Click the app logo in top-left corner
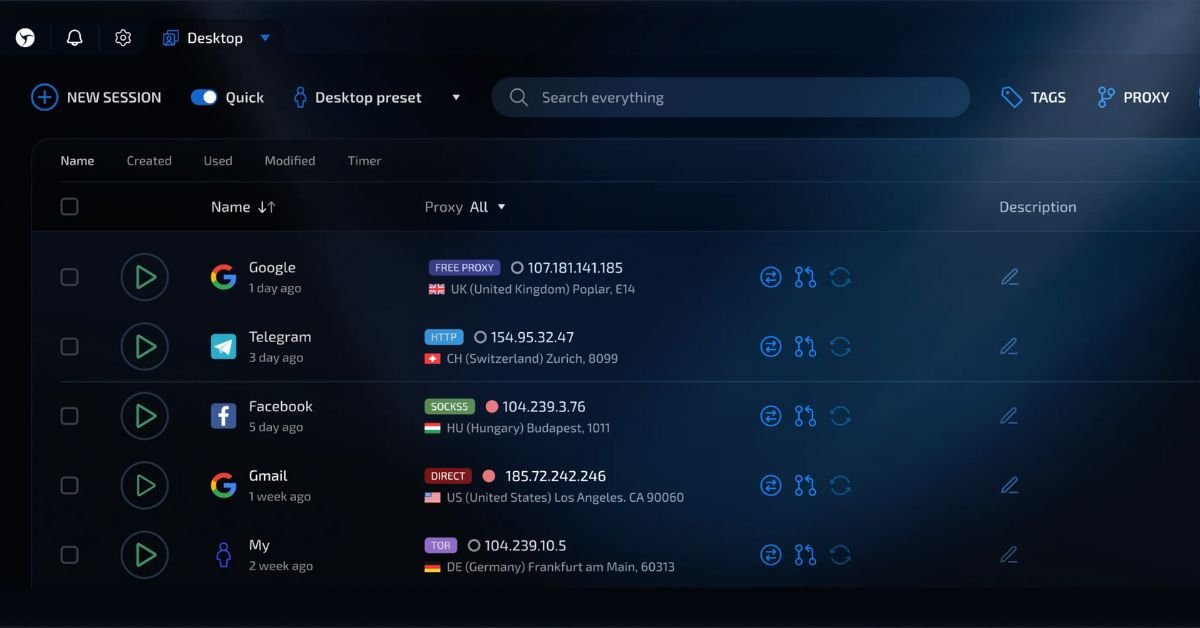 point(26,38)
